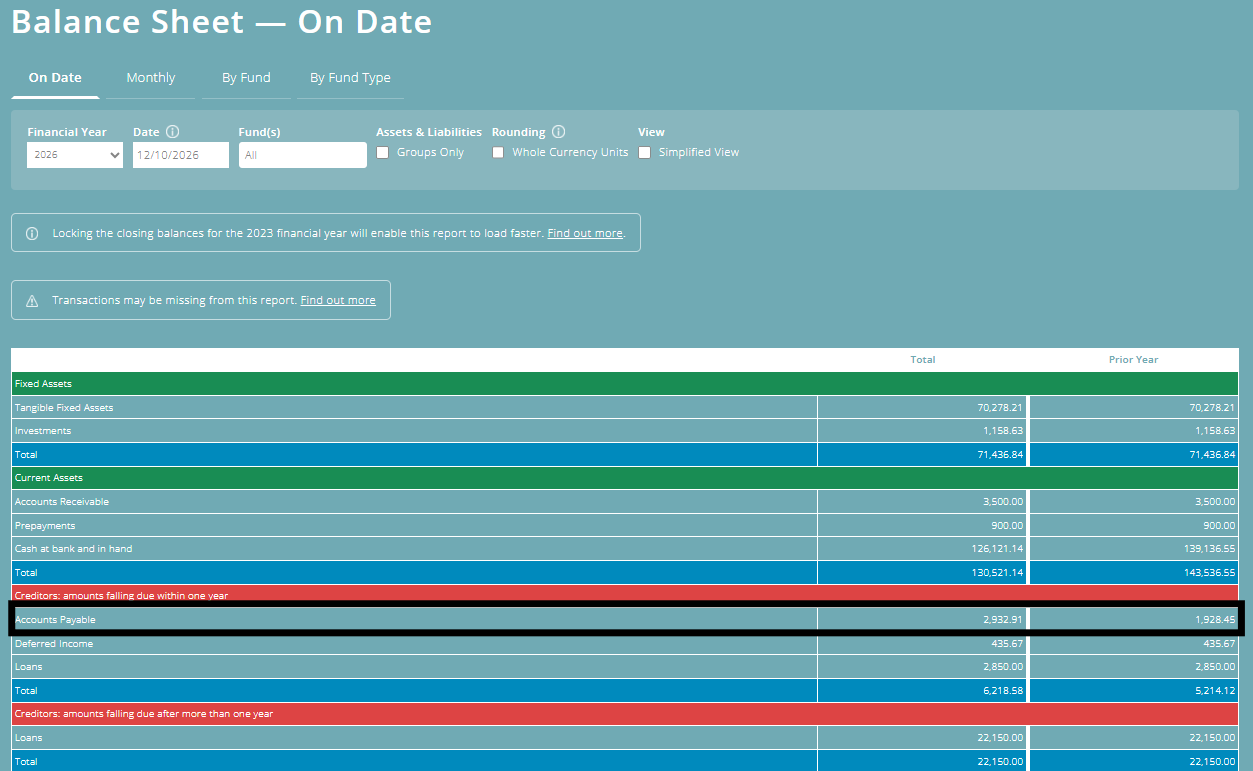This screenshot has height=771, width=1253.
Task: Go to the By Fund Type tab
Action: click(x=350, y=78)
